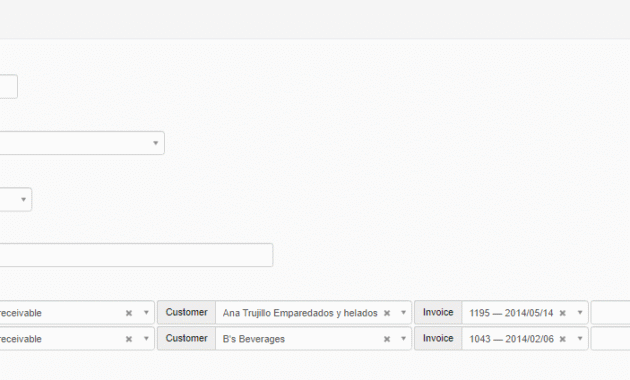Focus the field after invoice 1043
The height and width of the screenshot is (380, 630).
610,339
